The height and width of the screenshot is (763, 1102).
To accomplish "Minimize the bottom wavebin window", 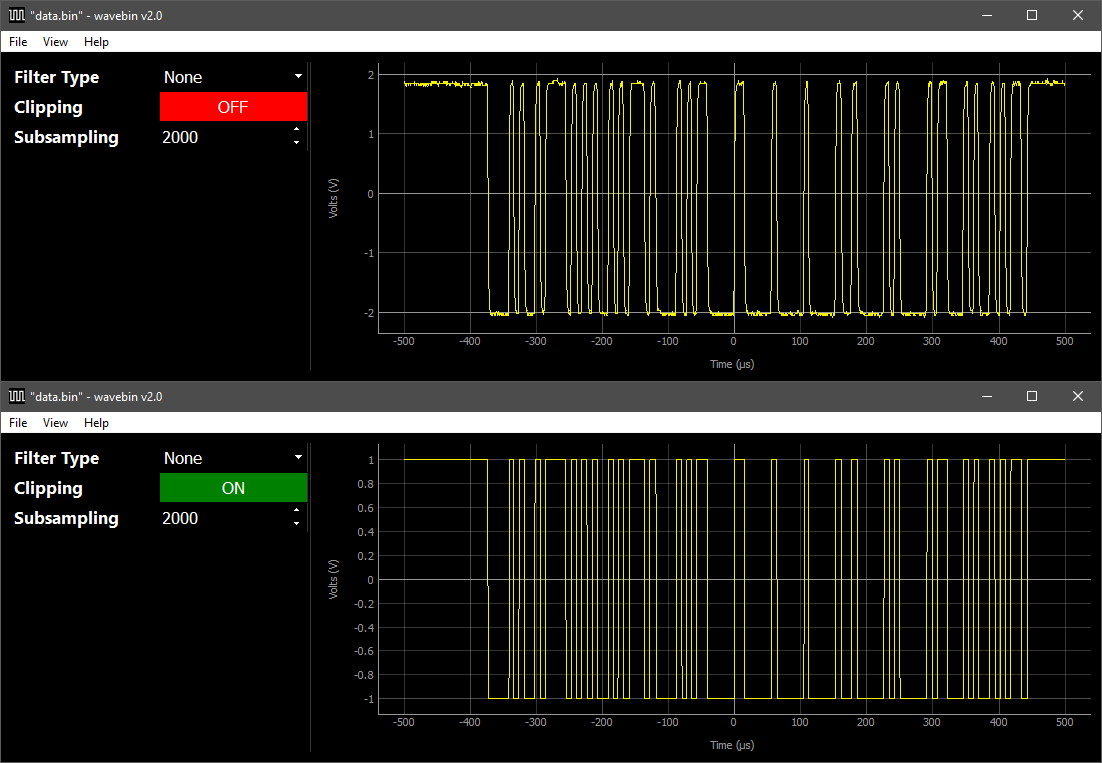I will pyautogui.click(x=986, y=396).
